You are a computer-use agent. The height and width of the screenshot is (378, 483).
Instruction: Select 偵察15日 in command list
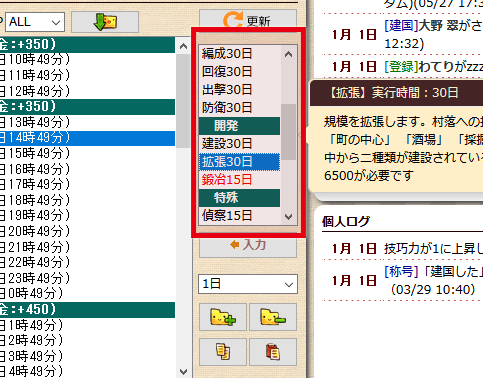click(239, 216)
